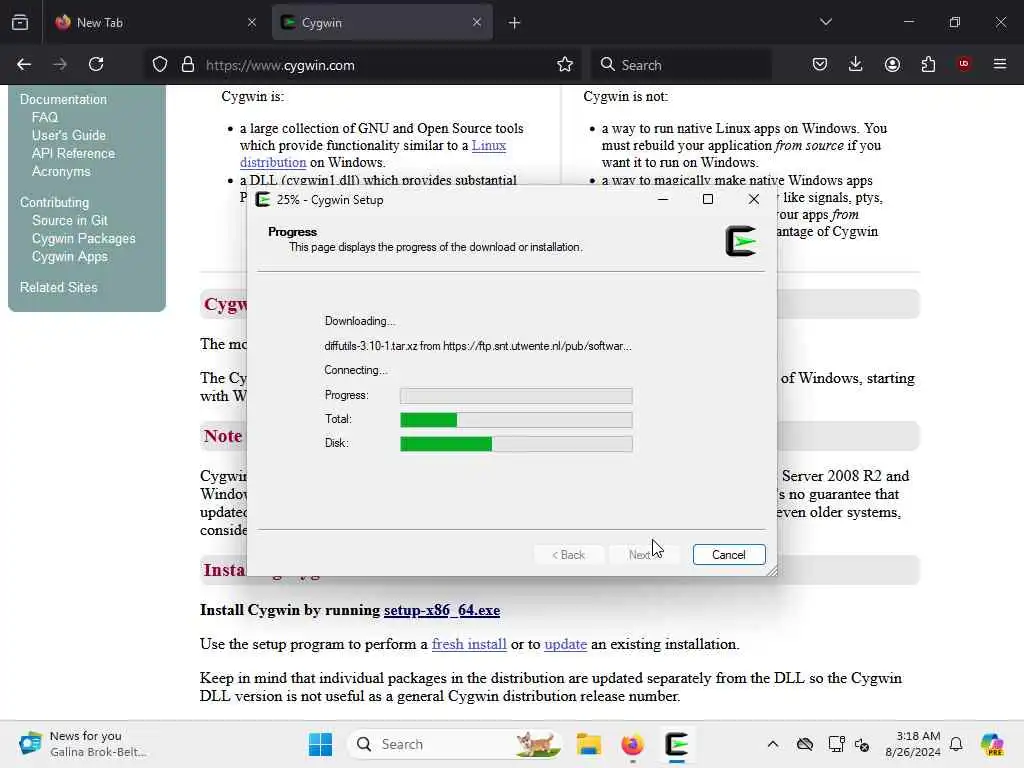Click the browser Search field
This screenshot has height=768, width=1024.
pos(681,65)
